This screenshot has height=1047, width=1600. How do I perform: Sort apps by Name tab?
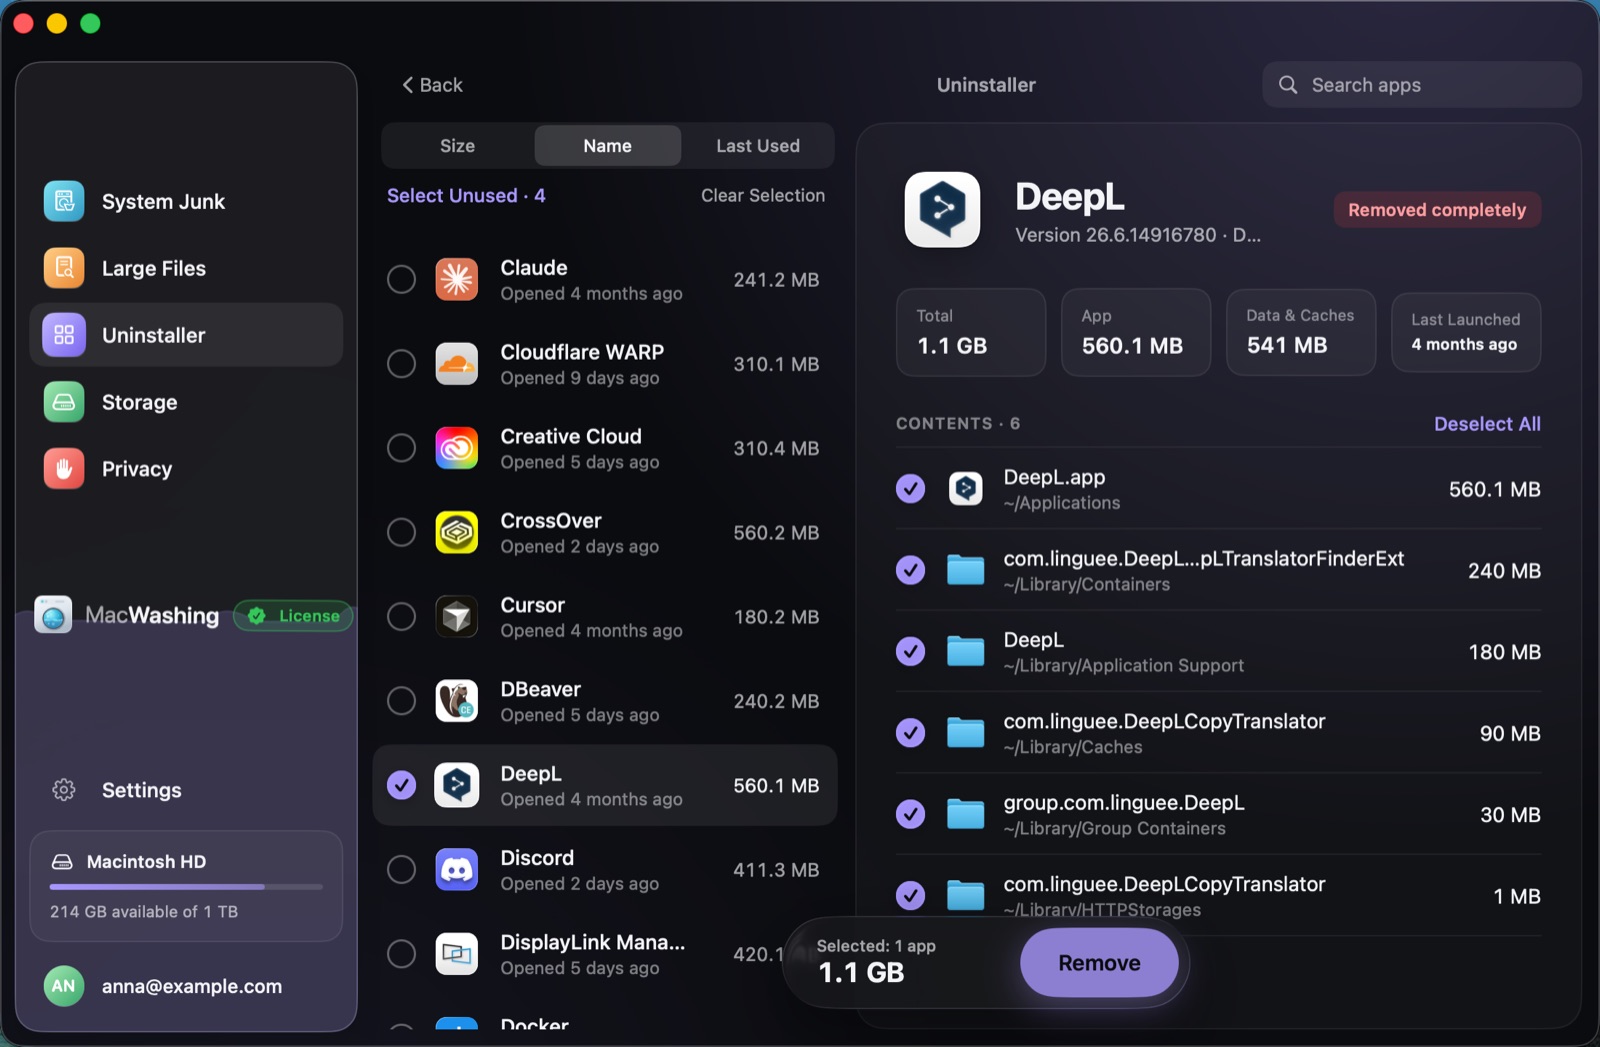click(x=607, y=146)
